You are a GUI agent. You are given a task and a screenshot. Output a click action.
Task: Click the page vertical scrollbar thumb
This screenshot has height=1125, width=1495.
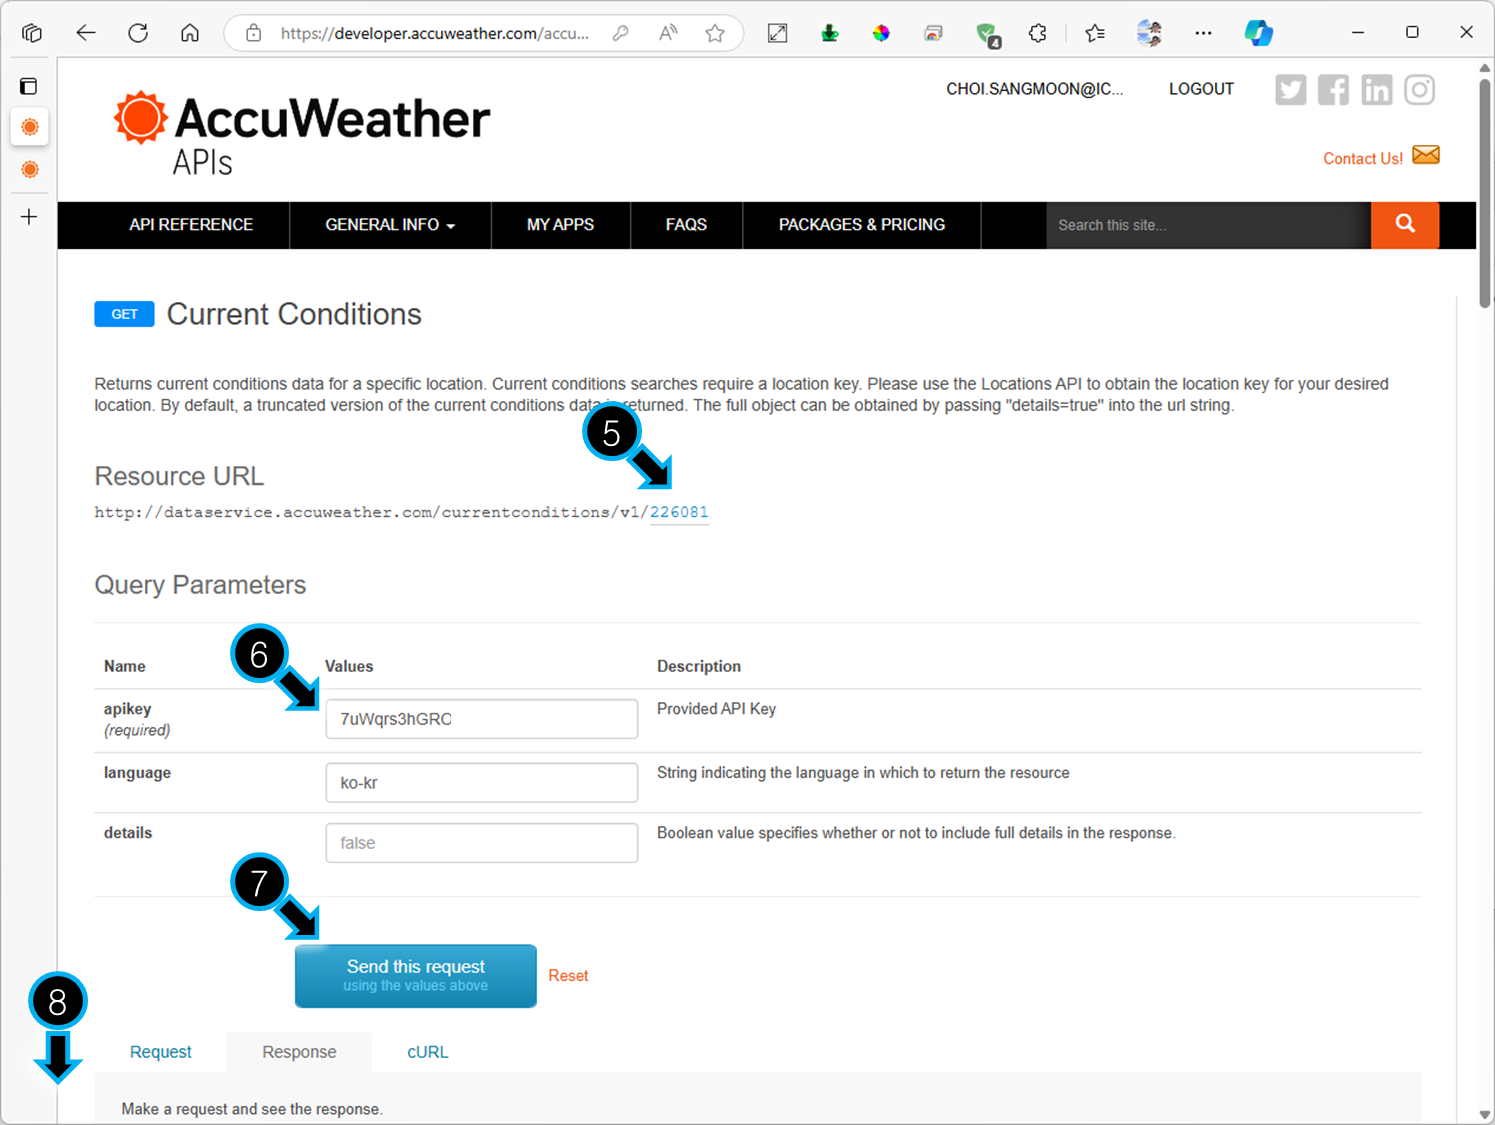tap(1485, 193)
